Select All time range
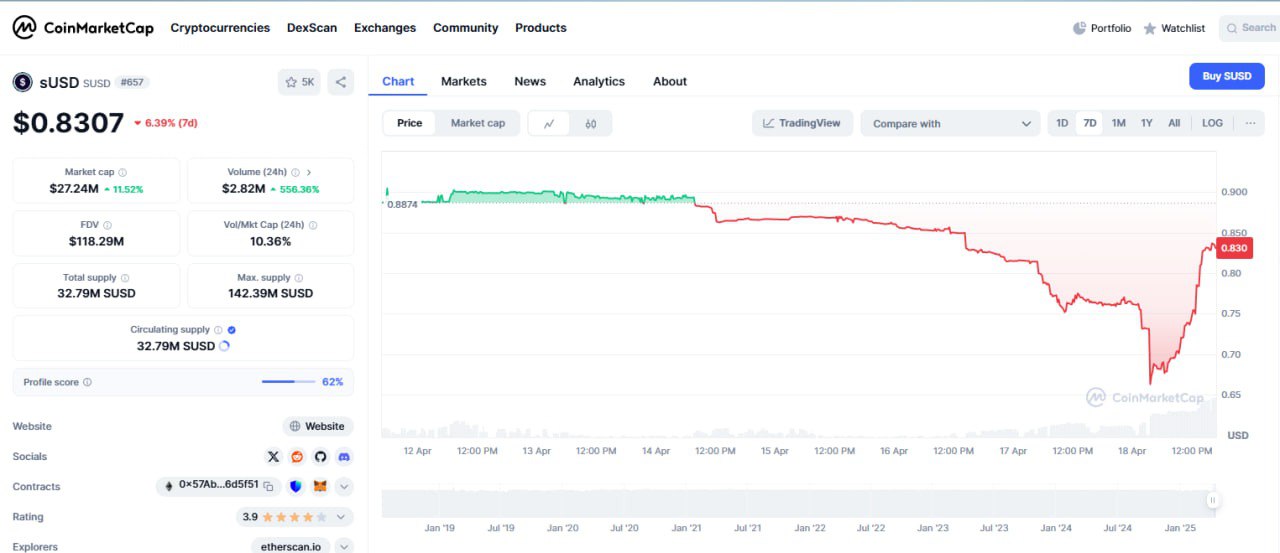Image resolution: width=1280 pixels, height=553 pixels. (1174, 123)
